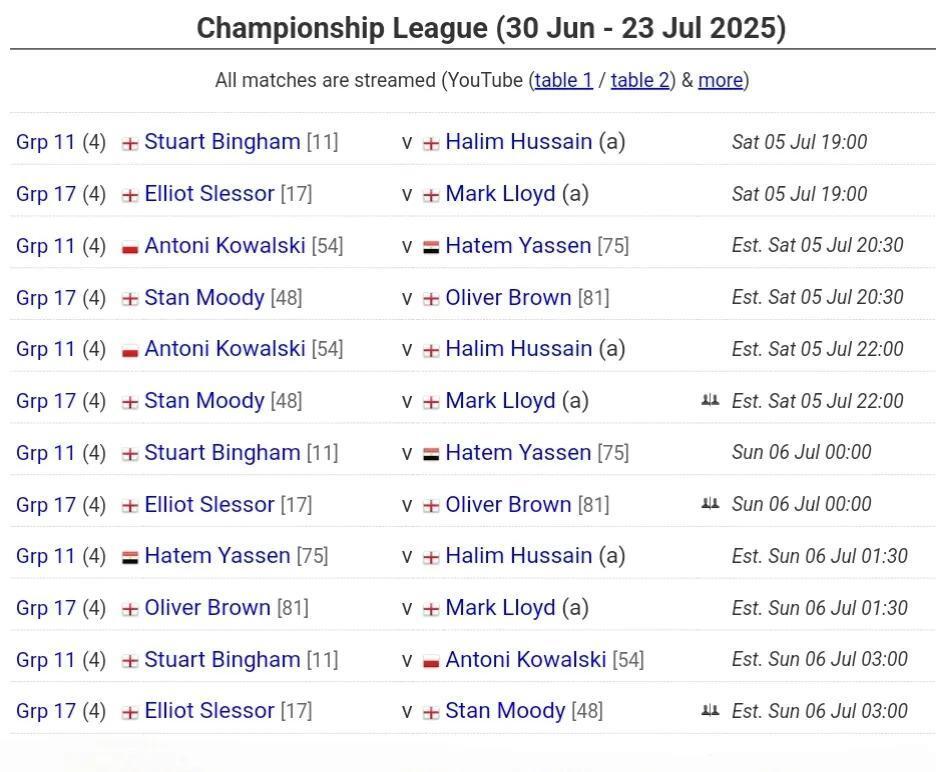Select the Grp 11 (4) link on the first row

61,142
